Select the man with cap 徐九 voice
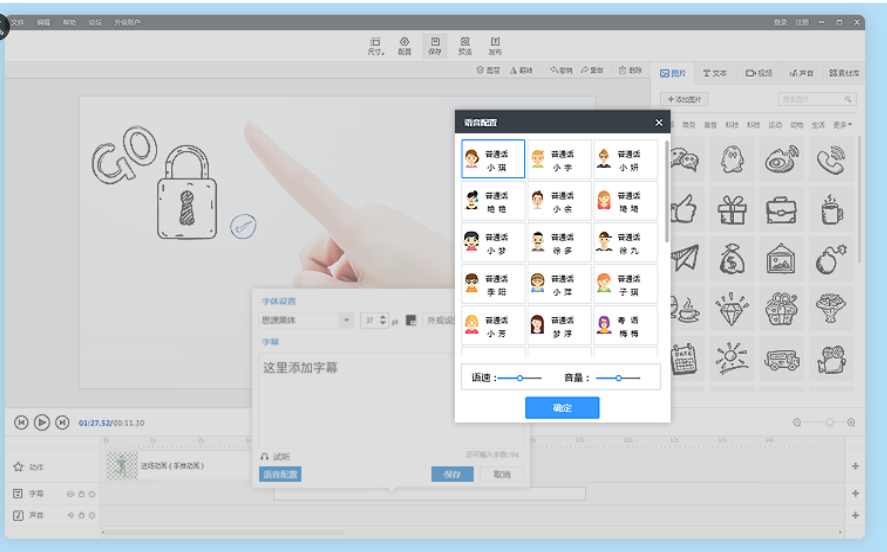The height and width of the screenshot is (552, 887). (x=625, y=243)
